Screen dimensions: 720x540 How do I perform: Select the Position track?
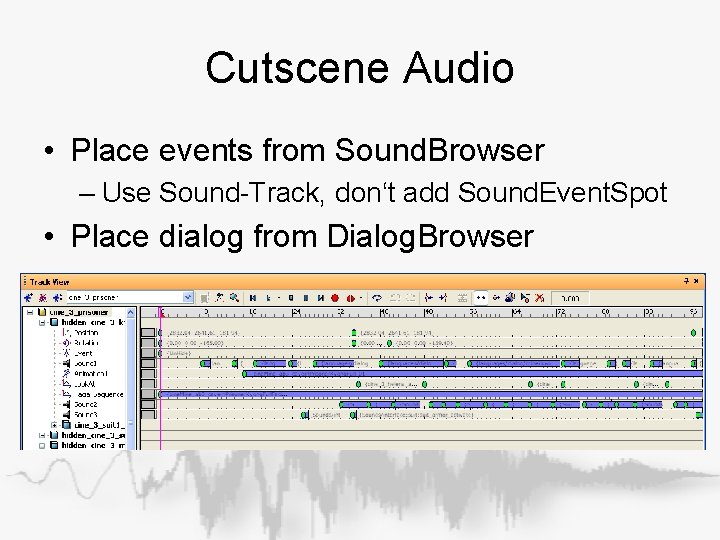click(86, 332)
